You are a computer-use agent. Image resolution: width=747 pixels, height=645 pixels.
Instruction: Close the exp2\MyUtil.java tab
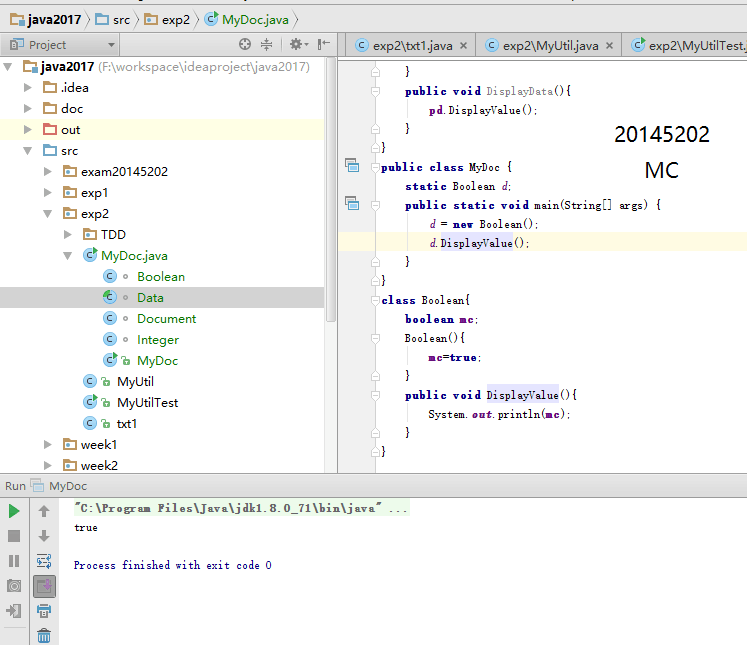click(609, 46)
